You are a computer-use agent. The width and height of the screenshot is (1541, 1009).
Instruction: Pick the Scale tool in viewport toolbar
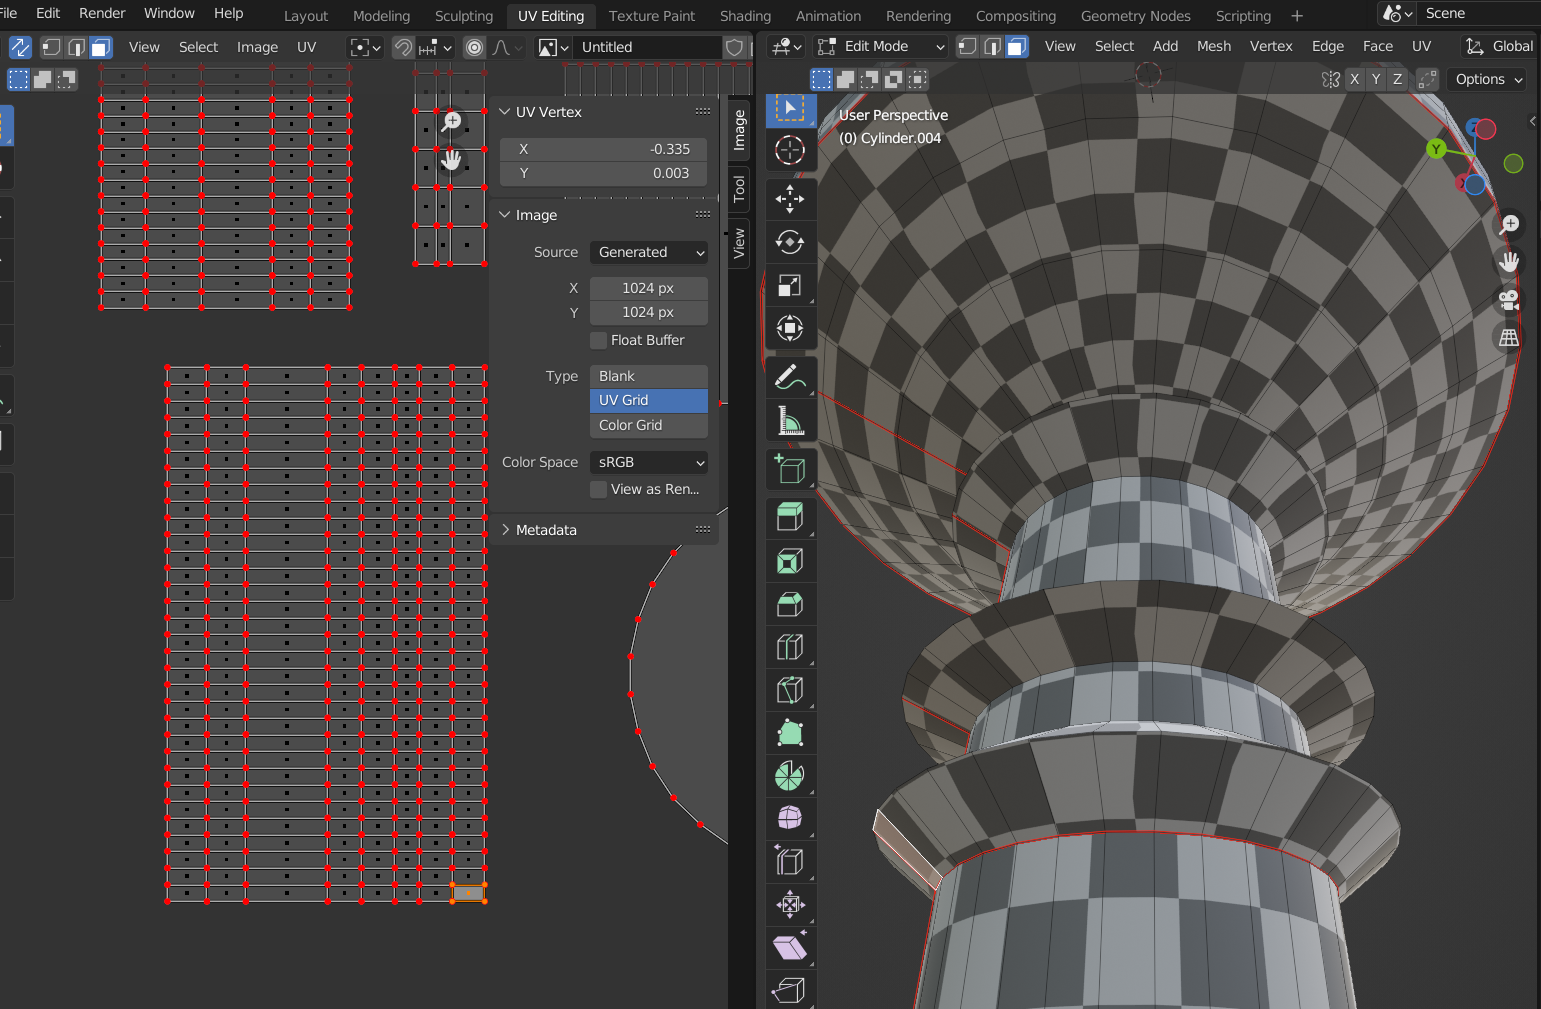coord(790,286)
